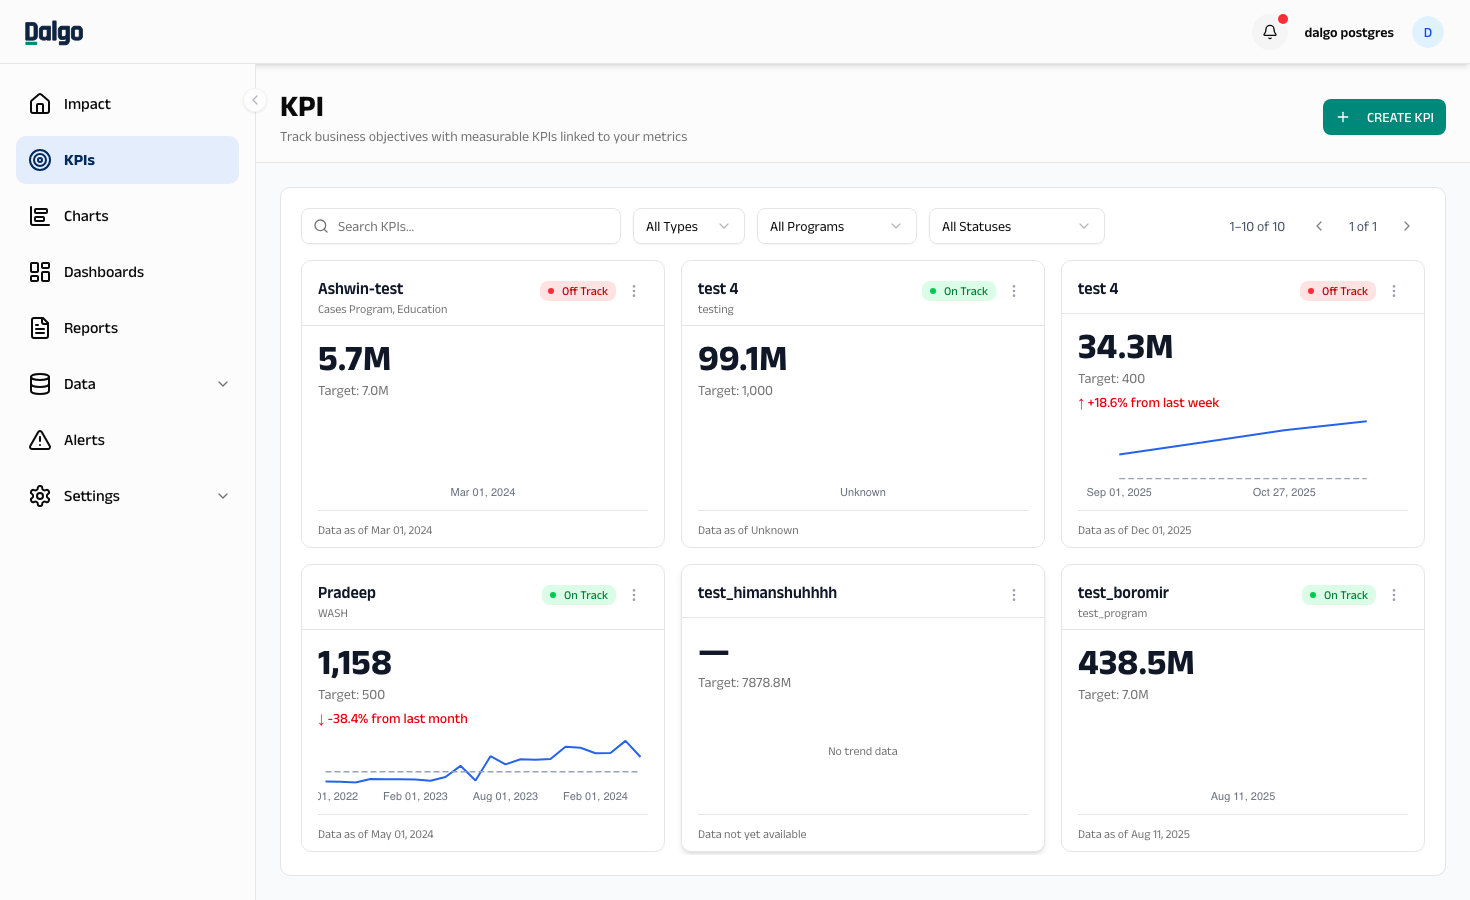Screen dimensions: 1470x900
Task: Click the On Track badge on Pradeep
Action: (x=579, y=595)
